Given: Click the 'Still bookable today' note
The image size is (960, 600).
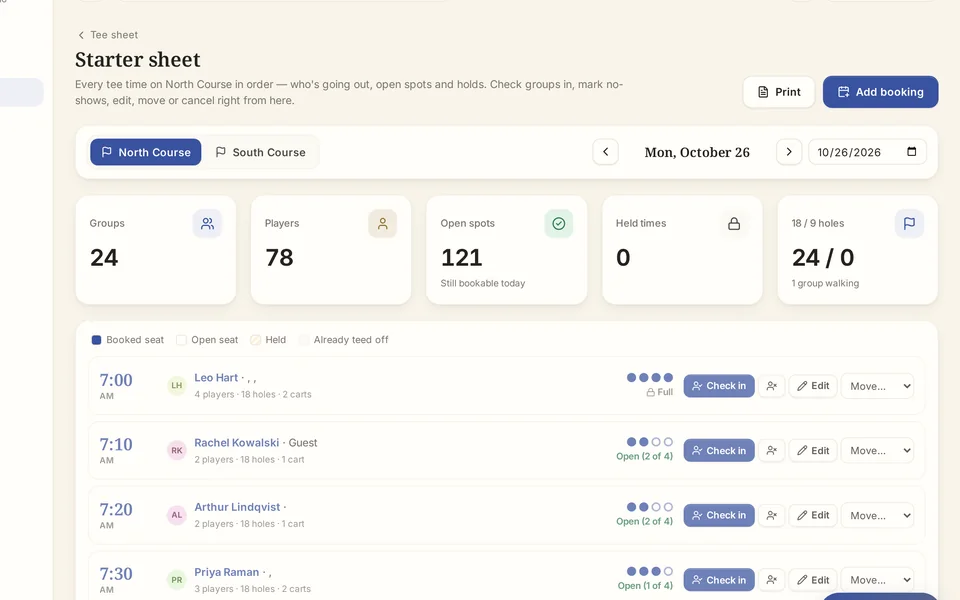Looking at the screenshot, I should (x=482, y=283).
